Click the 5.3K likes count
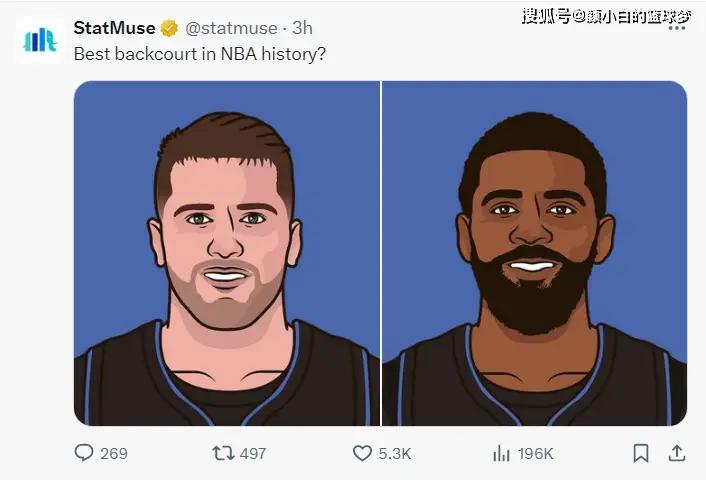Viewport: 706px width, 480px height. tap(395, 453)
